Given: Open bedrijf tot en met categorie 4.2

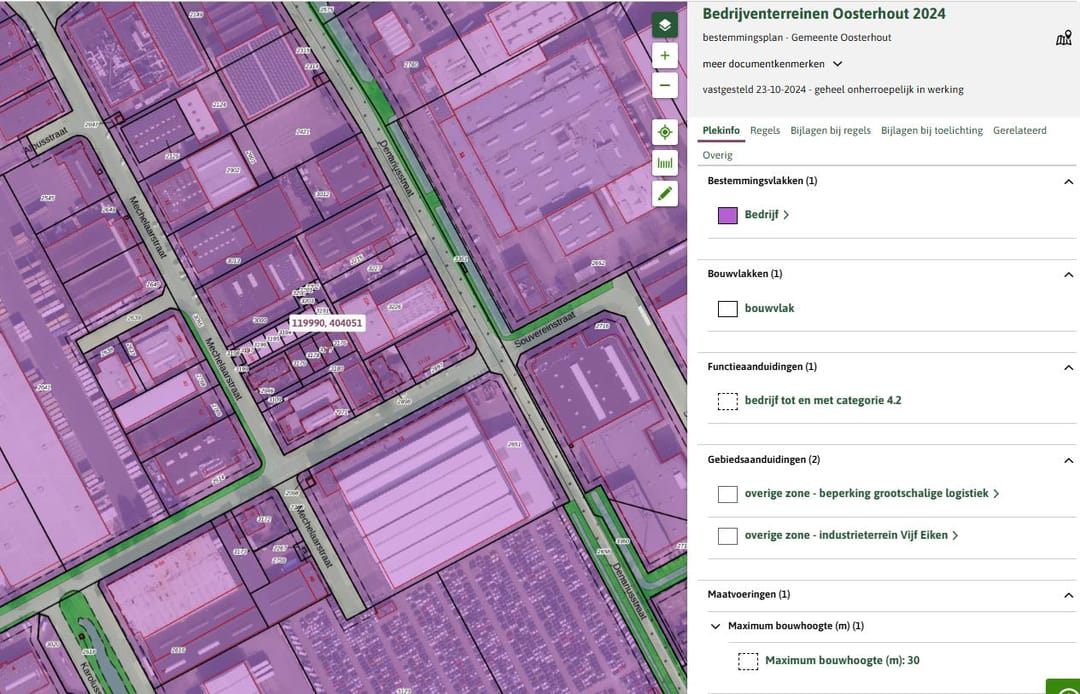Looking at the screenshot, I should click(x=822, y=401).
